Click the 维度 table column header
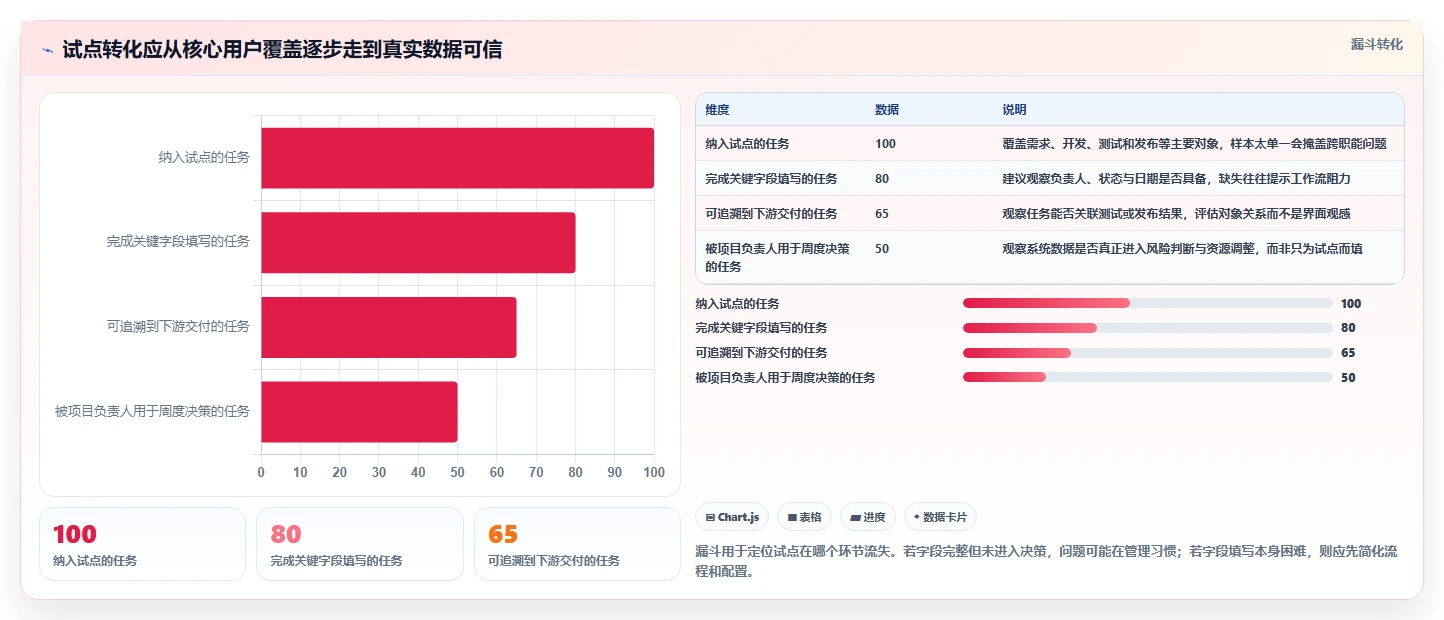 click(717, 110)
